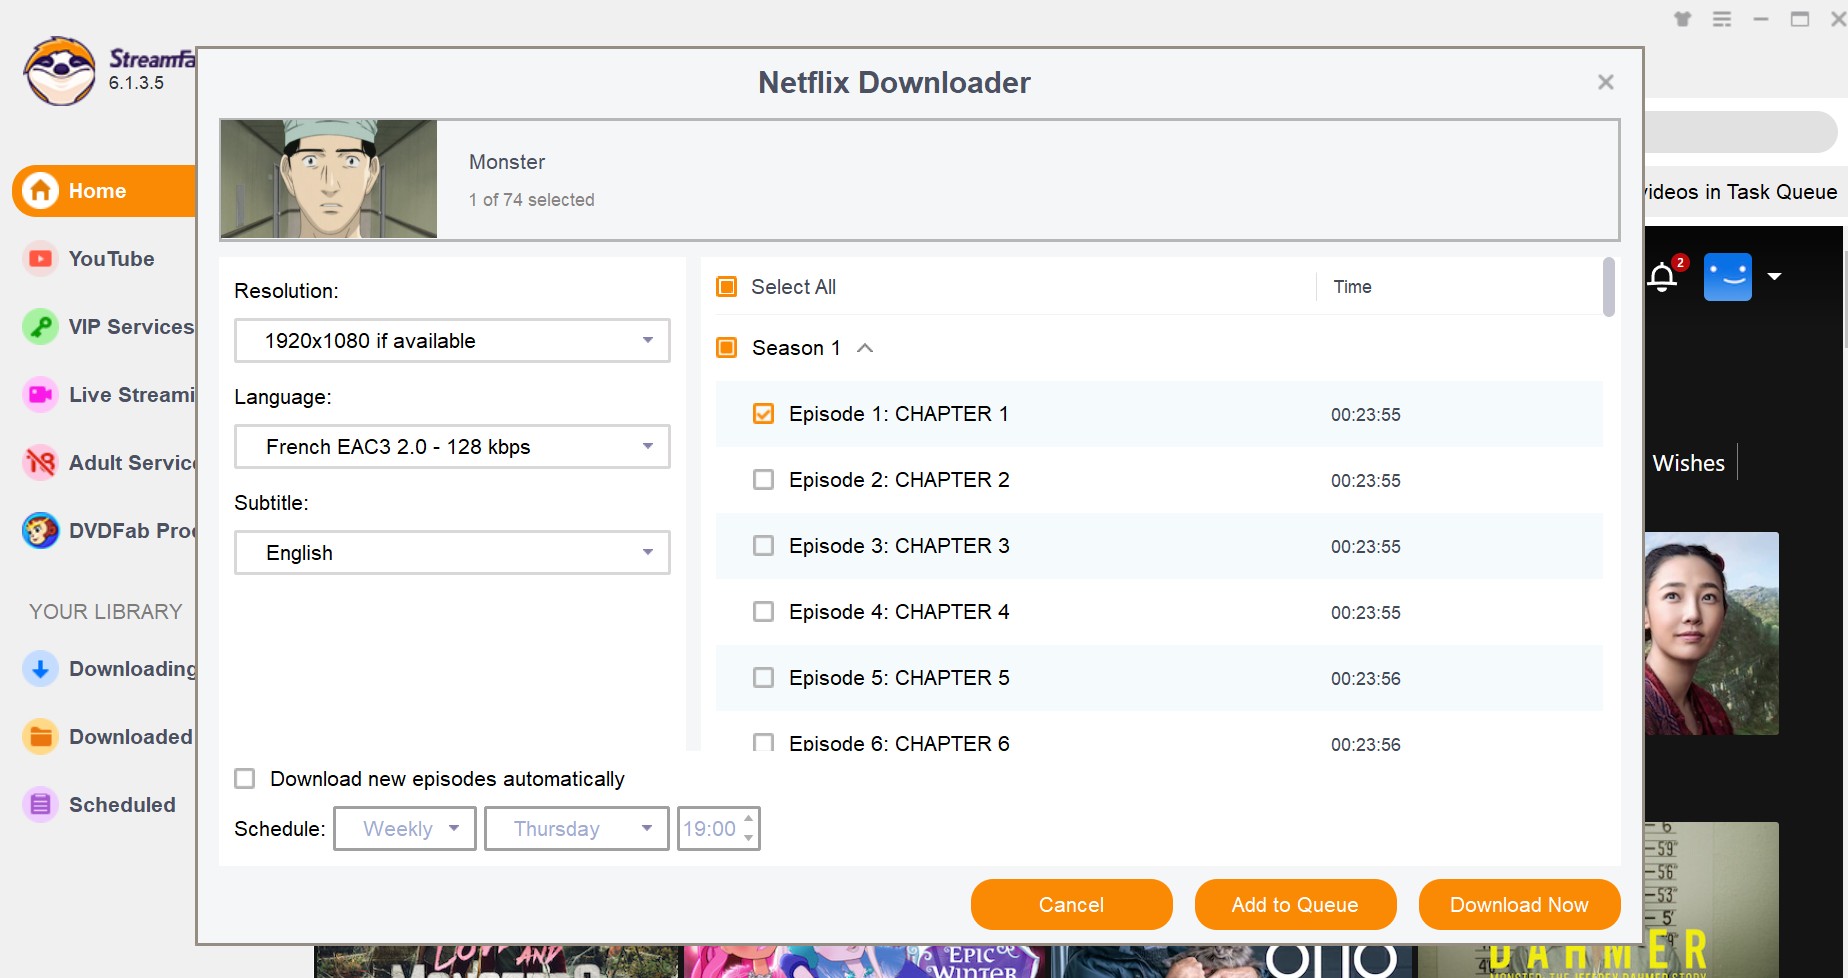Select Scheduled in library

122,805
